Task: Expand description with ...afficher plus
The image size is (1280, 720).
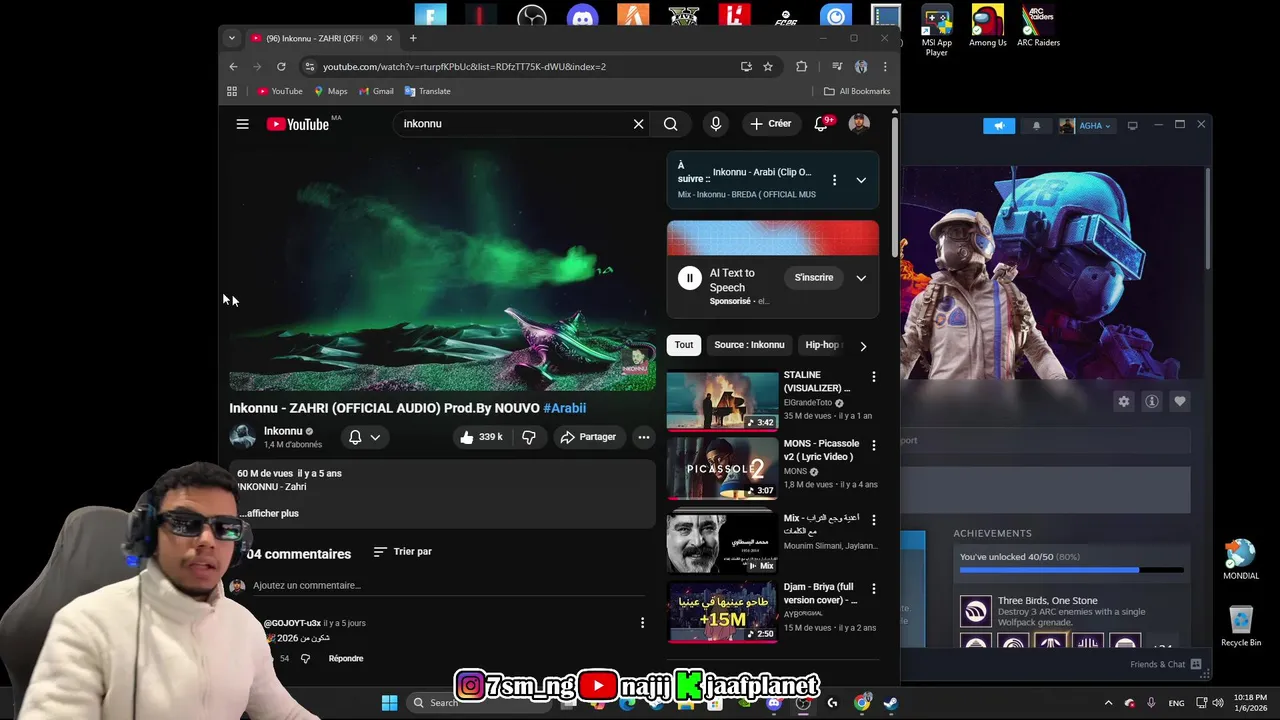Action: pyautogui.click(x=269, y=514)
